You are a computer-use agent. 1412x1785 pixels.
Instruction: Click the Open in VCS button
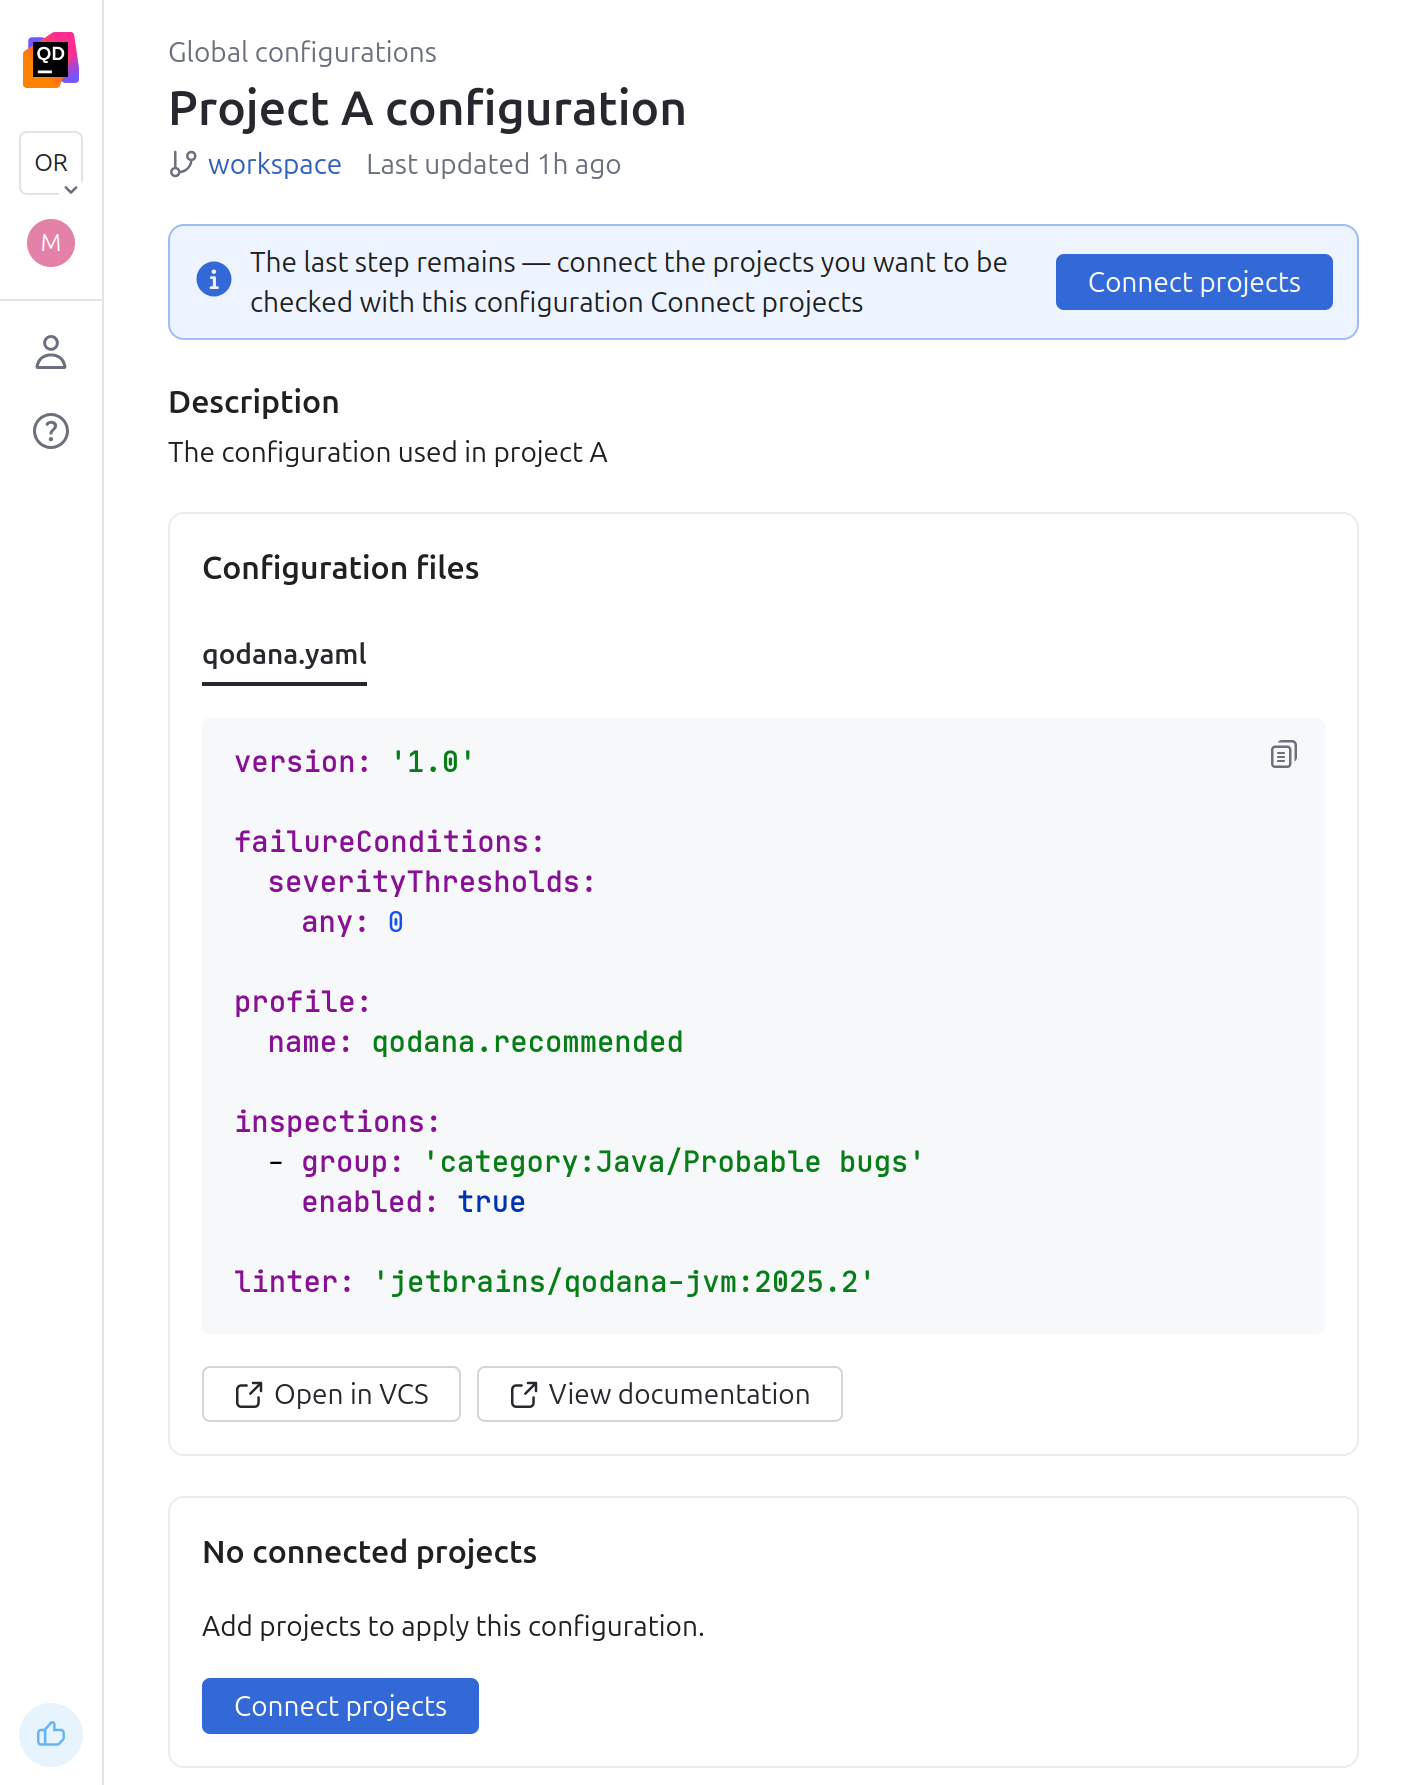click(x=331, y=1394)
